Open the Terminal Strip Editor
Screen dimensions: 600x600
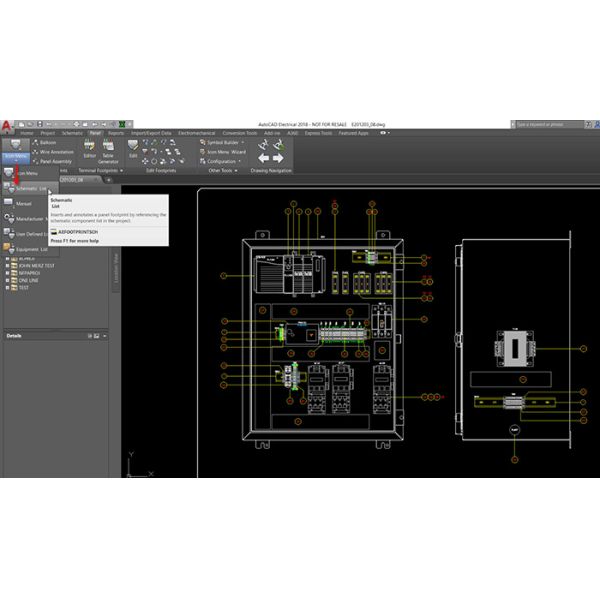(89, 146)
